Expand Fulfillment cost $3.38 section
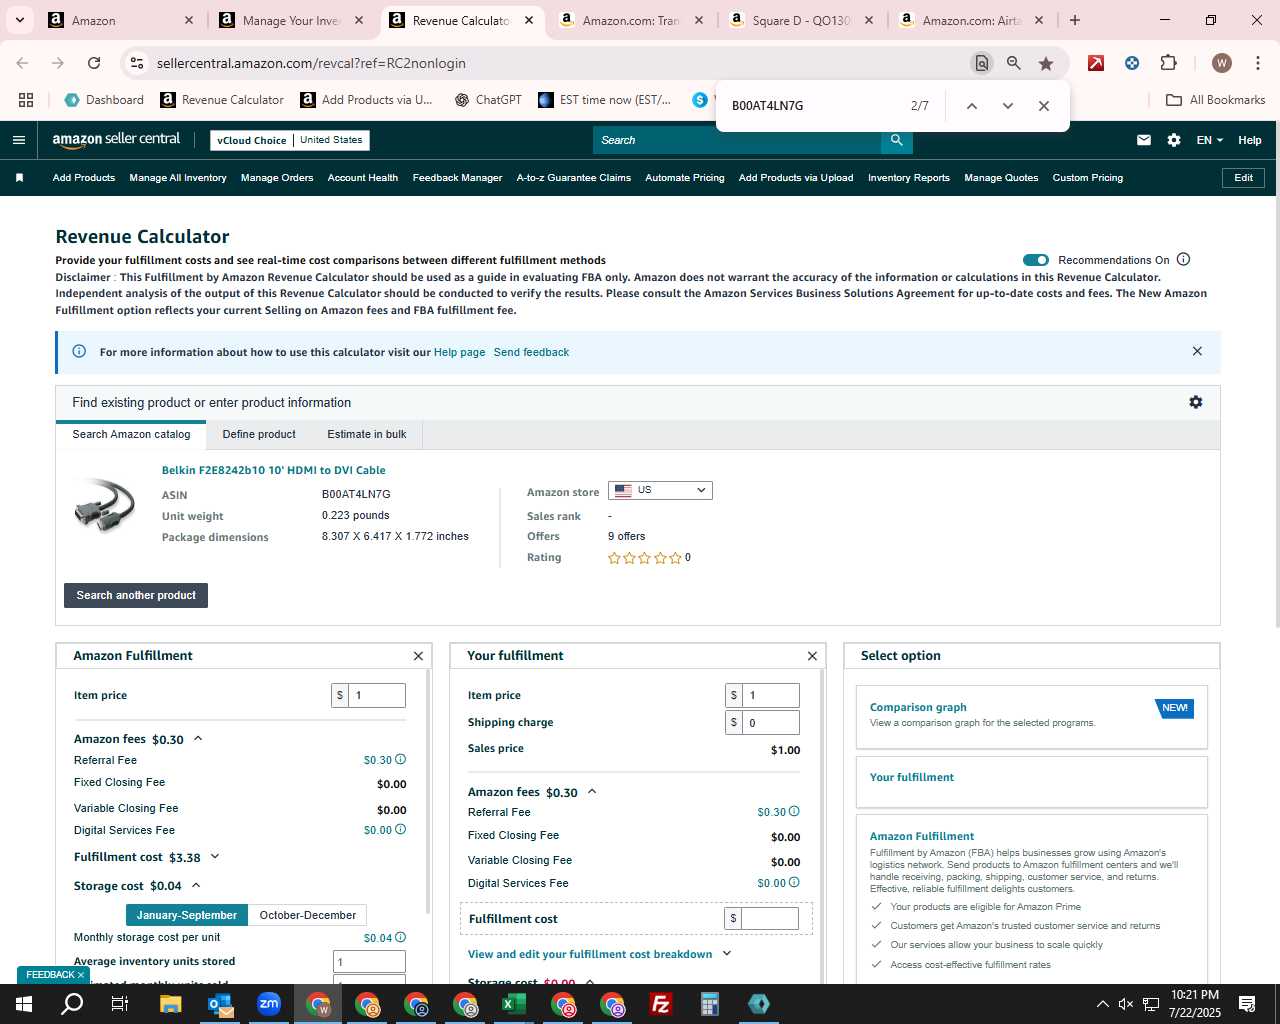The height and width of the screenshot is (1024, 1280). click(x=214, y=857)
